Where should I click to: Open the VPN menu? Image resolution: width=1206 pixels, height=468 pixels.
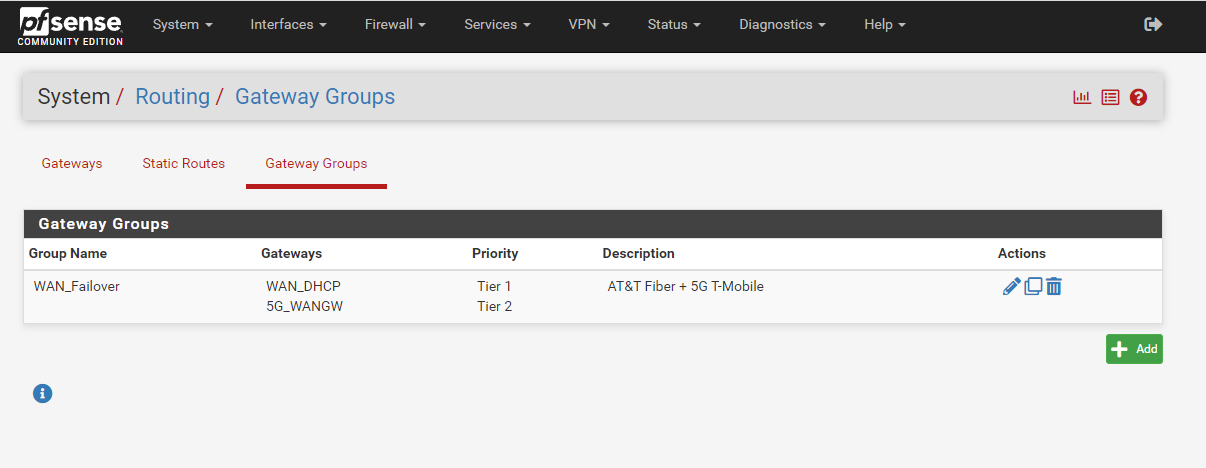pos(589,24)
